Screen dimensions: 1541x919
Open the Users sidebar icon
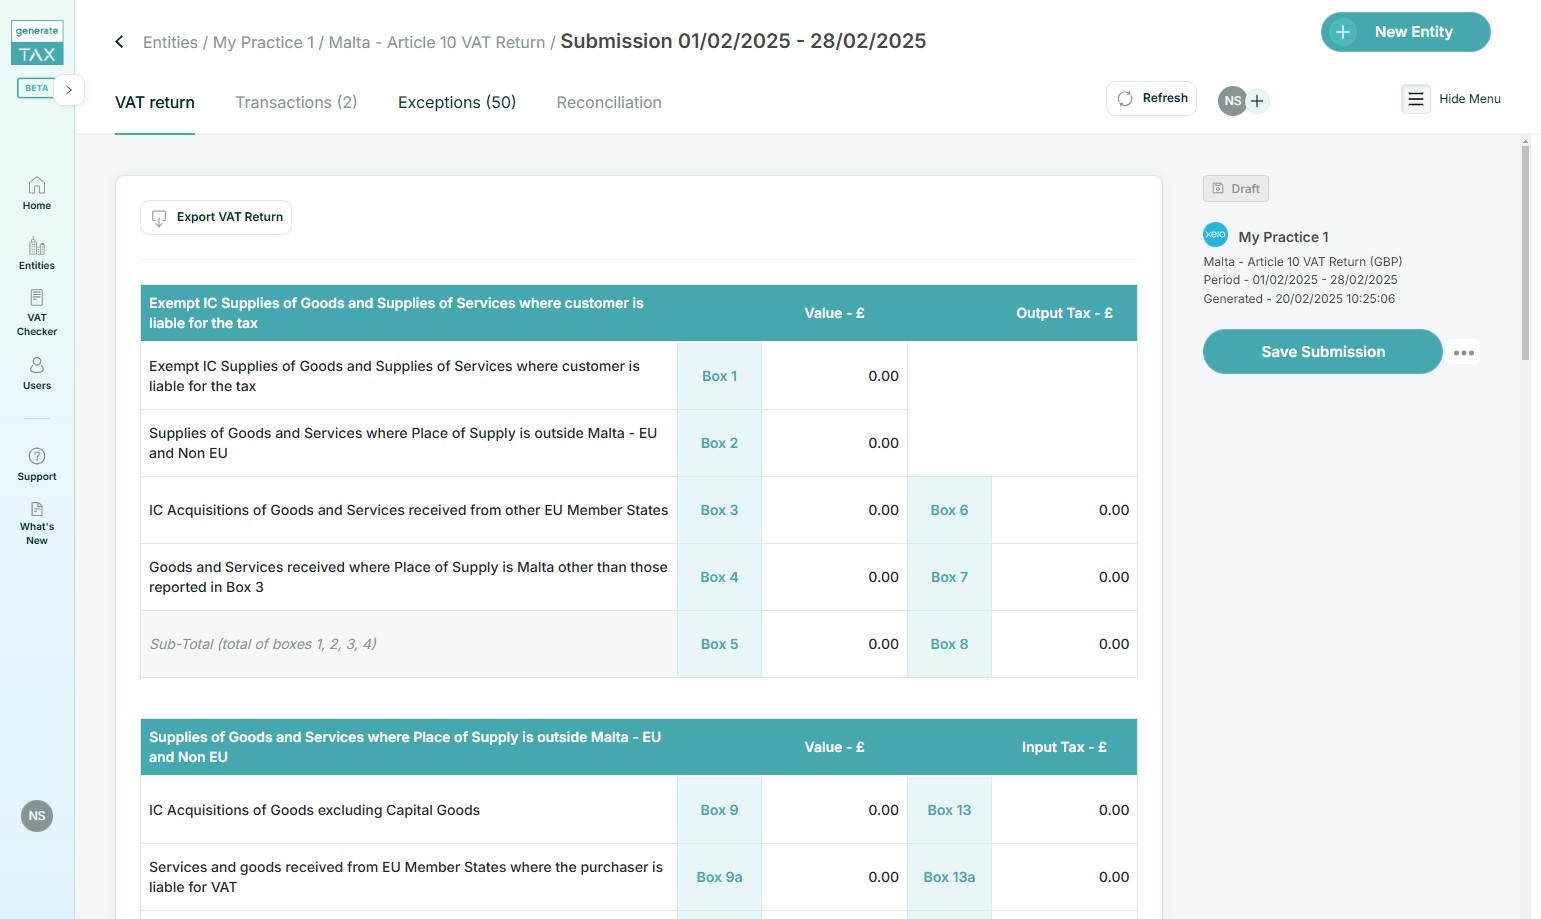(37, 373)
